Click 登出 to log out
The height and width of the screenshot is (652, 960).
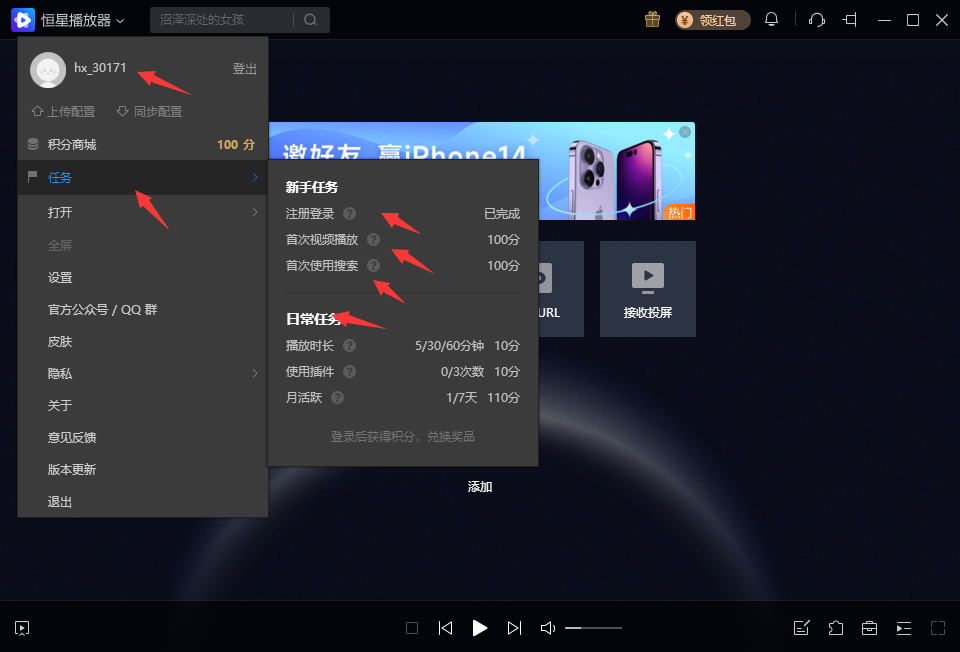[x=244, y=69]
